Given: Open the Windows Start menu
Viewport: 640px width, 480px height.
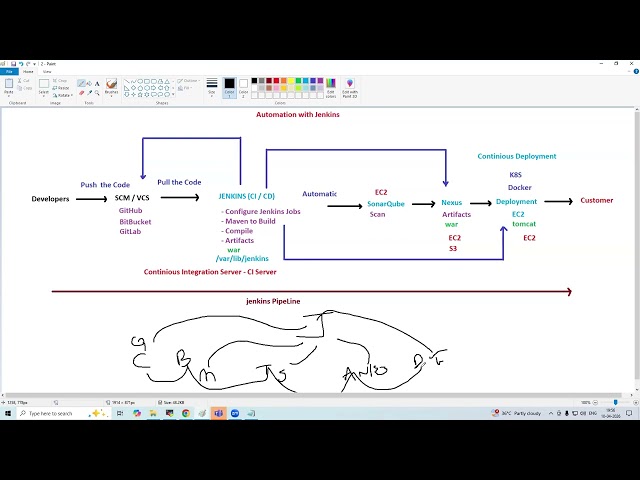Looking at the screenshot, I should click(8, 413).
